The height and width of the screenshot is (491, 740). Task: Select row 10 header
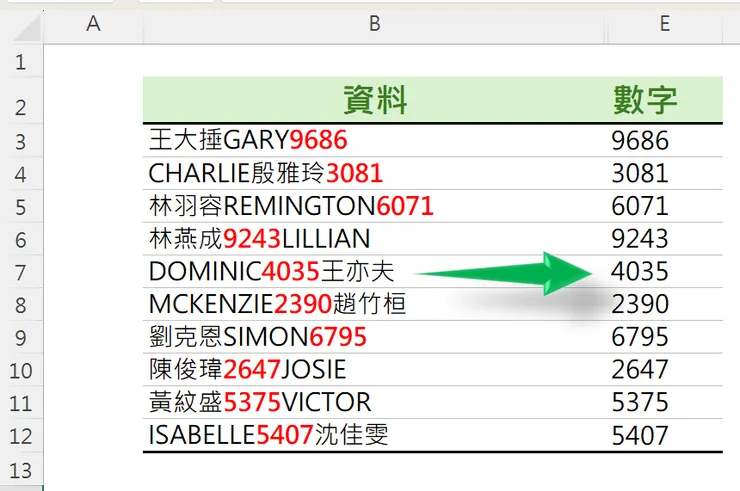[21, 371]
